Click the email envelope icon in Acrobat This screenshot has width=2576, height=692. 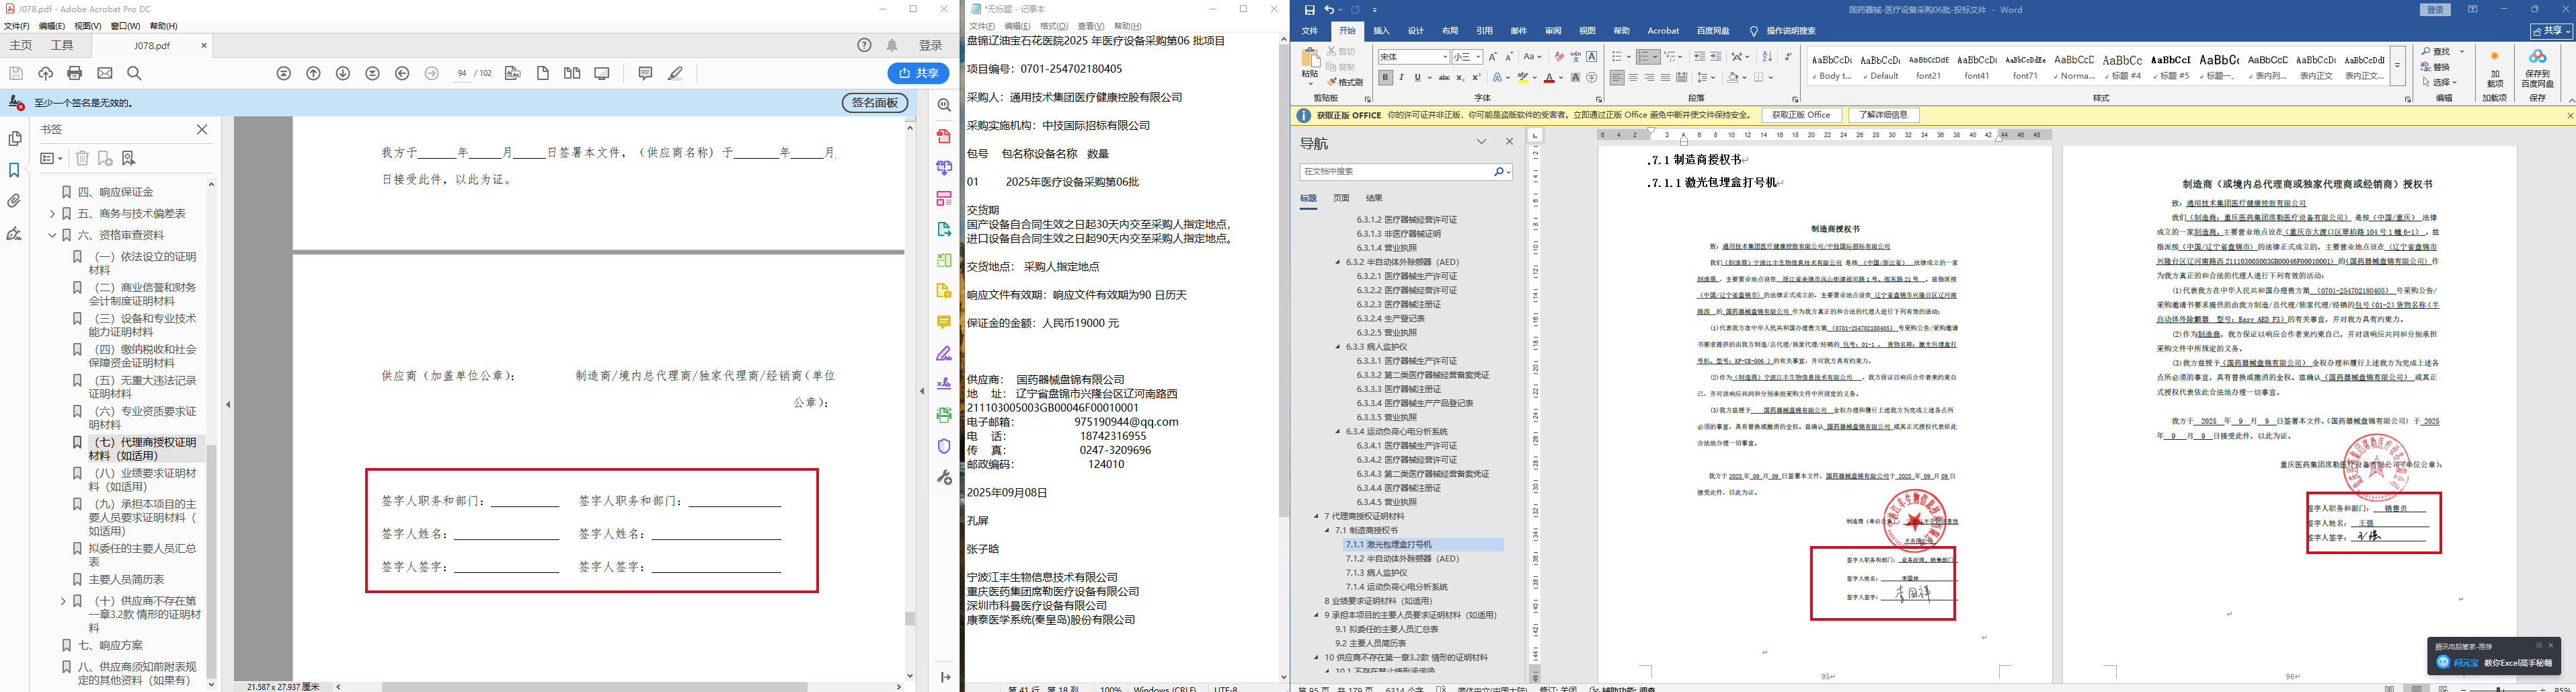[105, 73]
